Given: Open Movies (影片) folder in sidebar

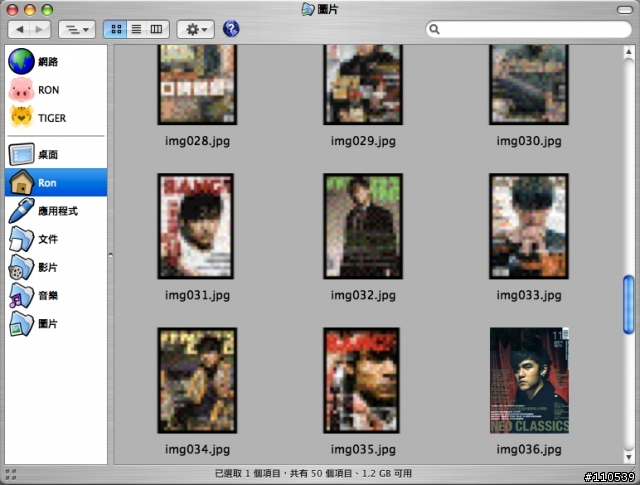Looking at the screenshot, I should [56, 267].
